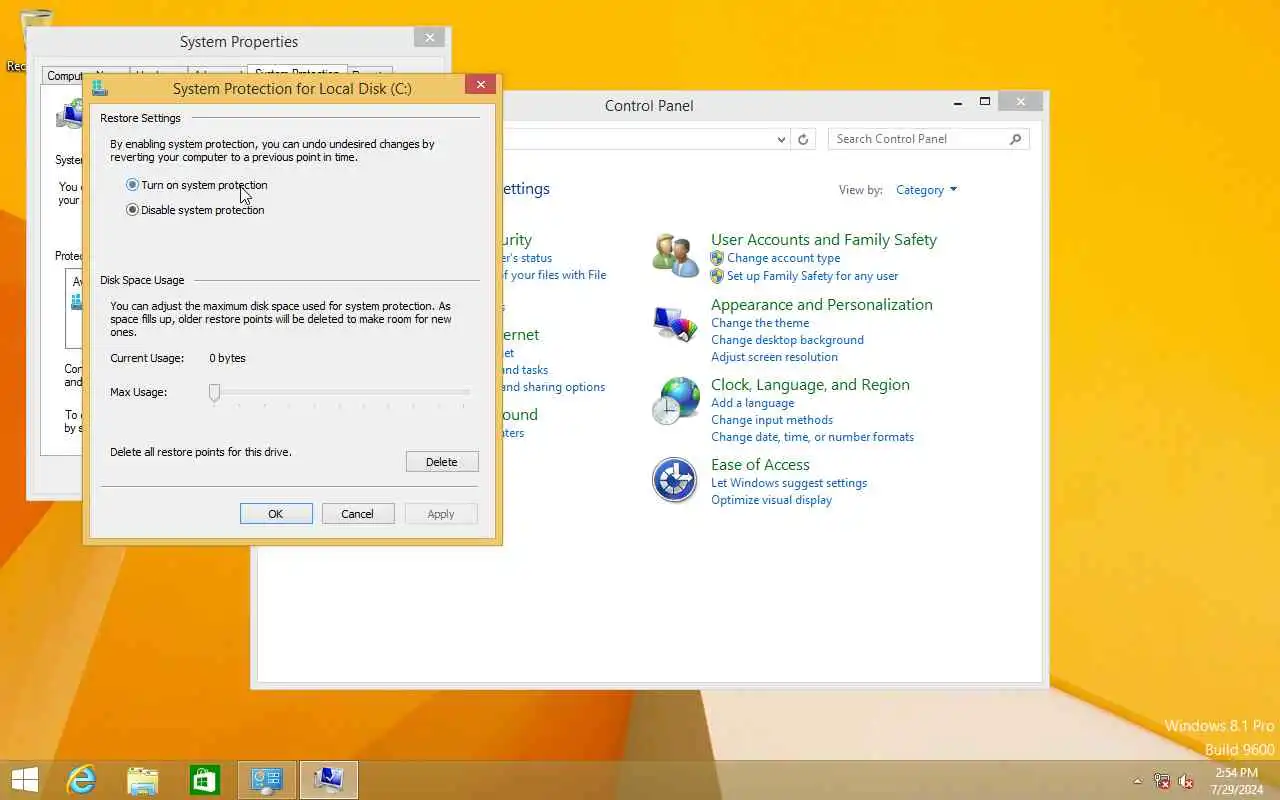Image resolution: width=1280 pixels, height=800 pixels.
Task: Click Let Windows suggest settings link
Action: [x=789, y=483]
